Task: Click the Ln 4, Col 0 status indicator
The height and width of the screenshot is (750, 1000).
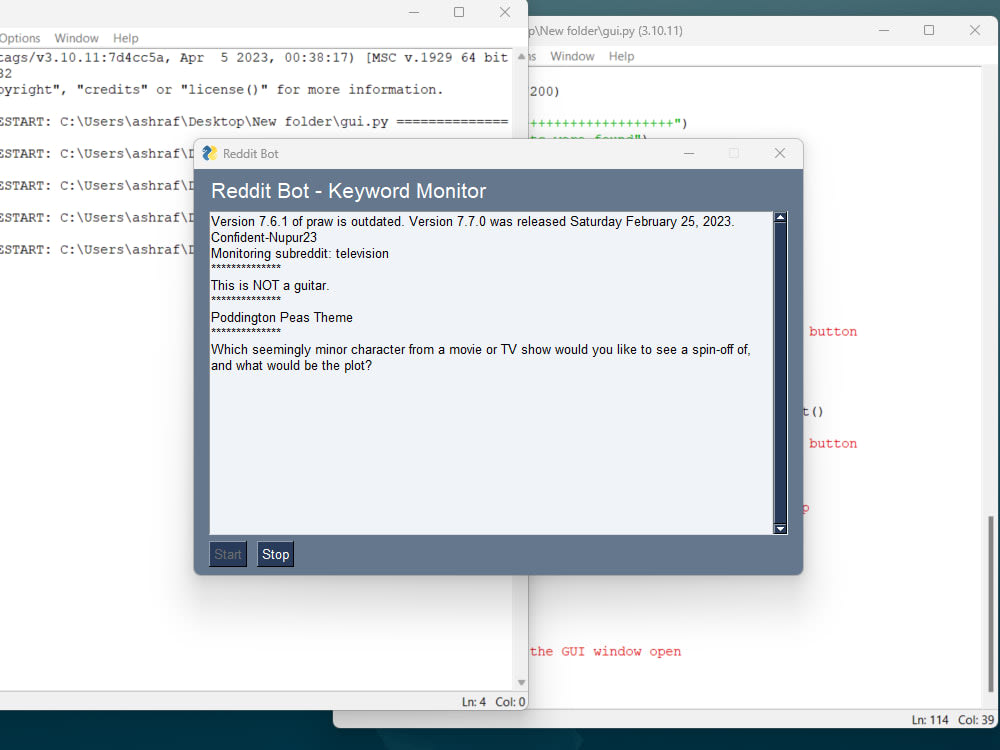Action: coord(490,701)
